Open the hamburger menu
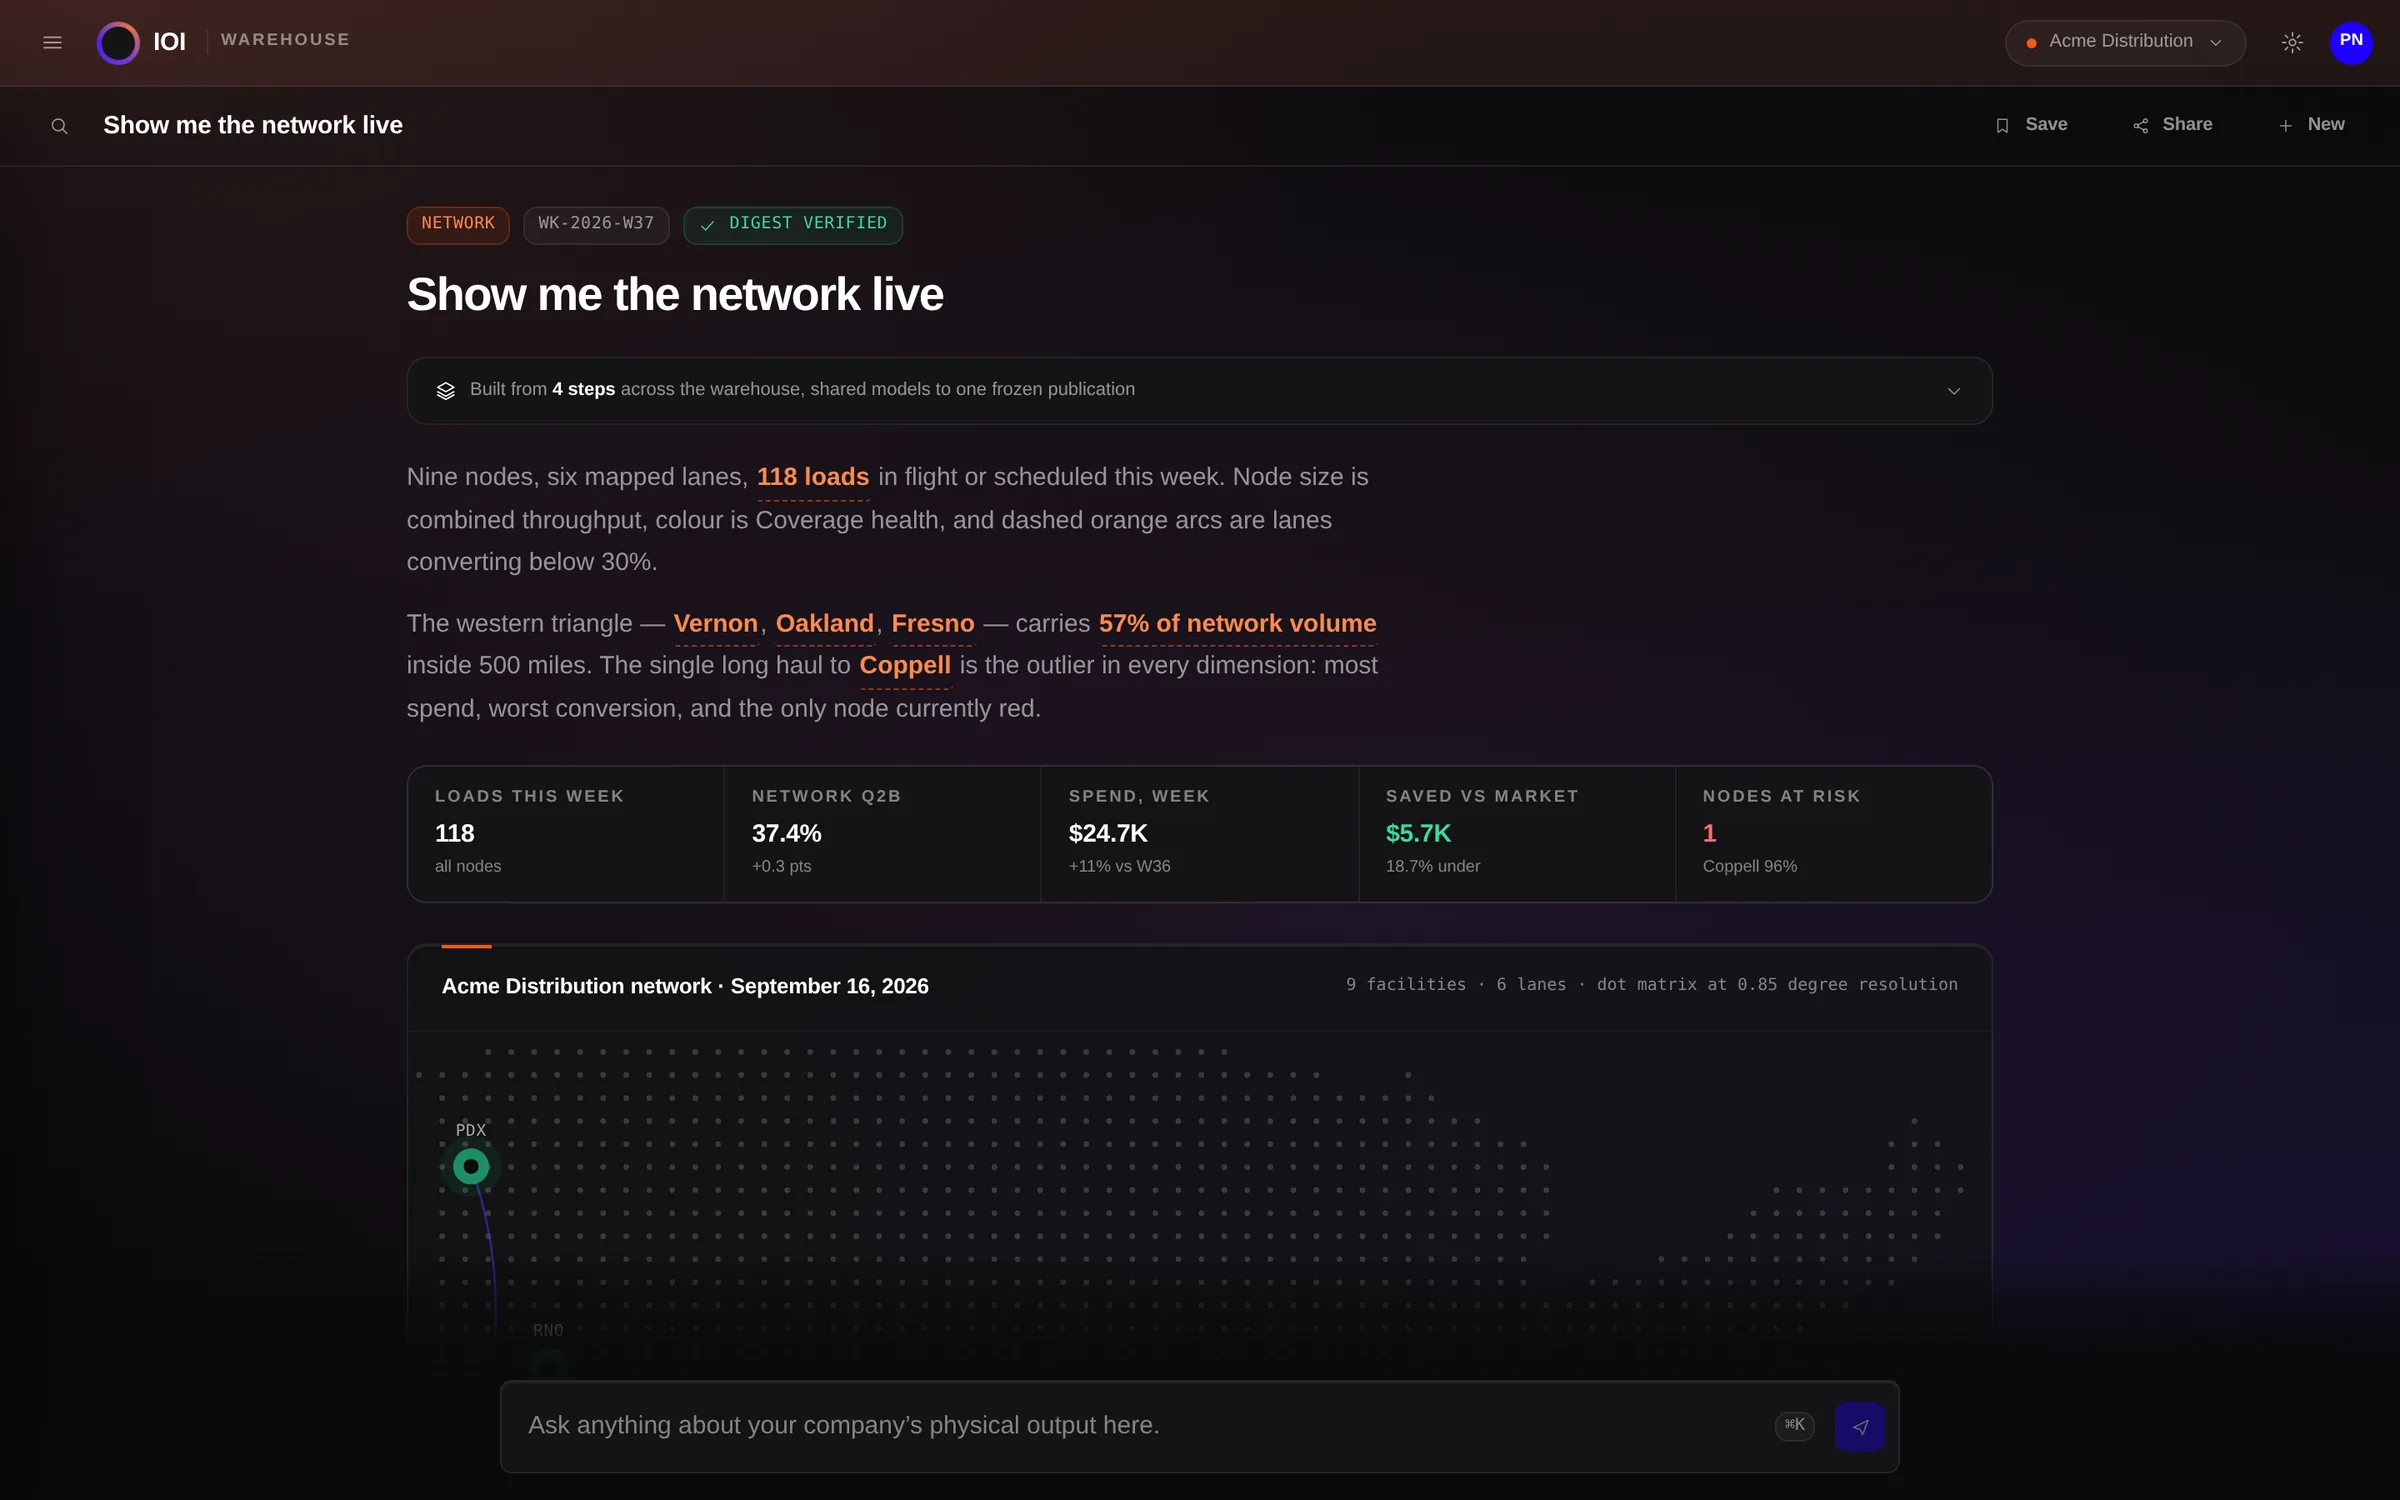This screenshot has width=2400, height=1500. coord(52,42)
